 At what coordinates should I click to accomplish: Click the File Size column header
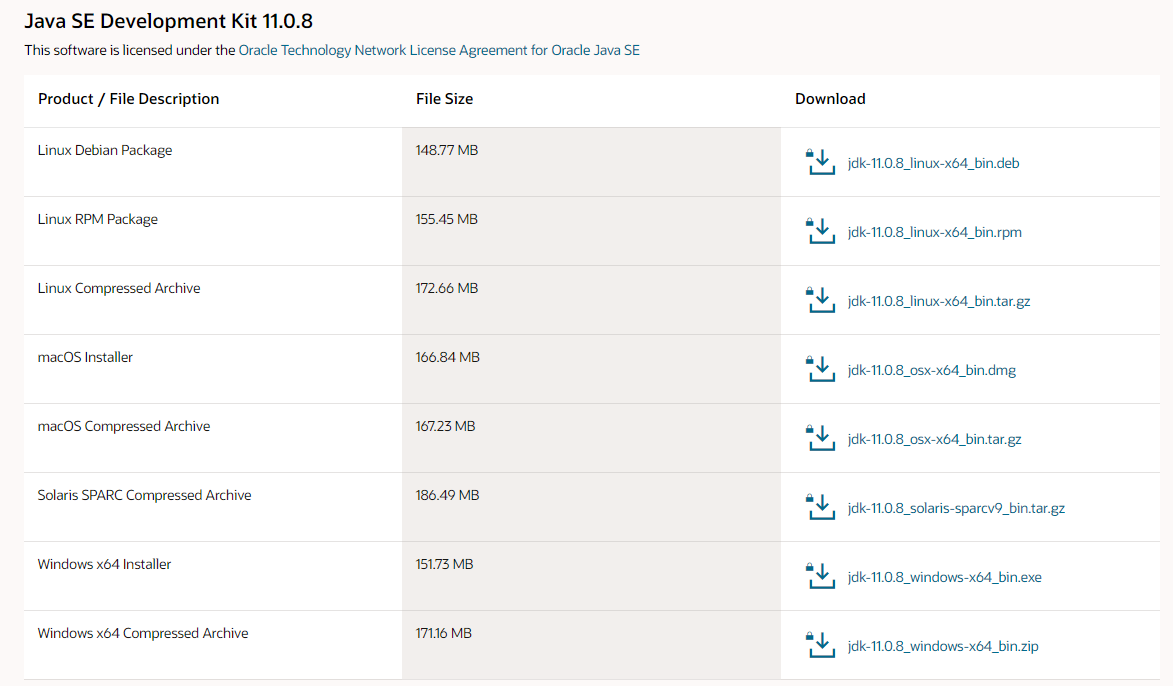(444, 99)
